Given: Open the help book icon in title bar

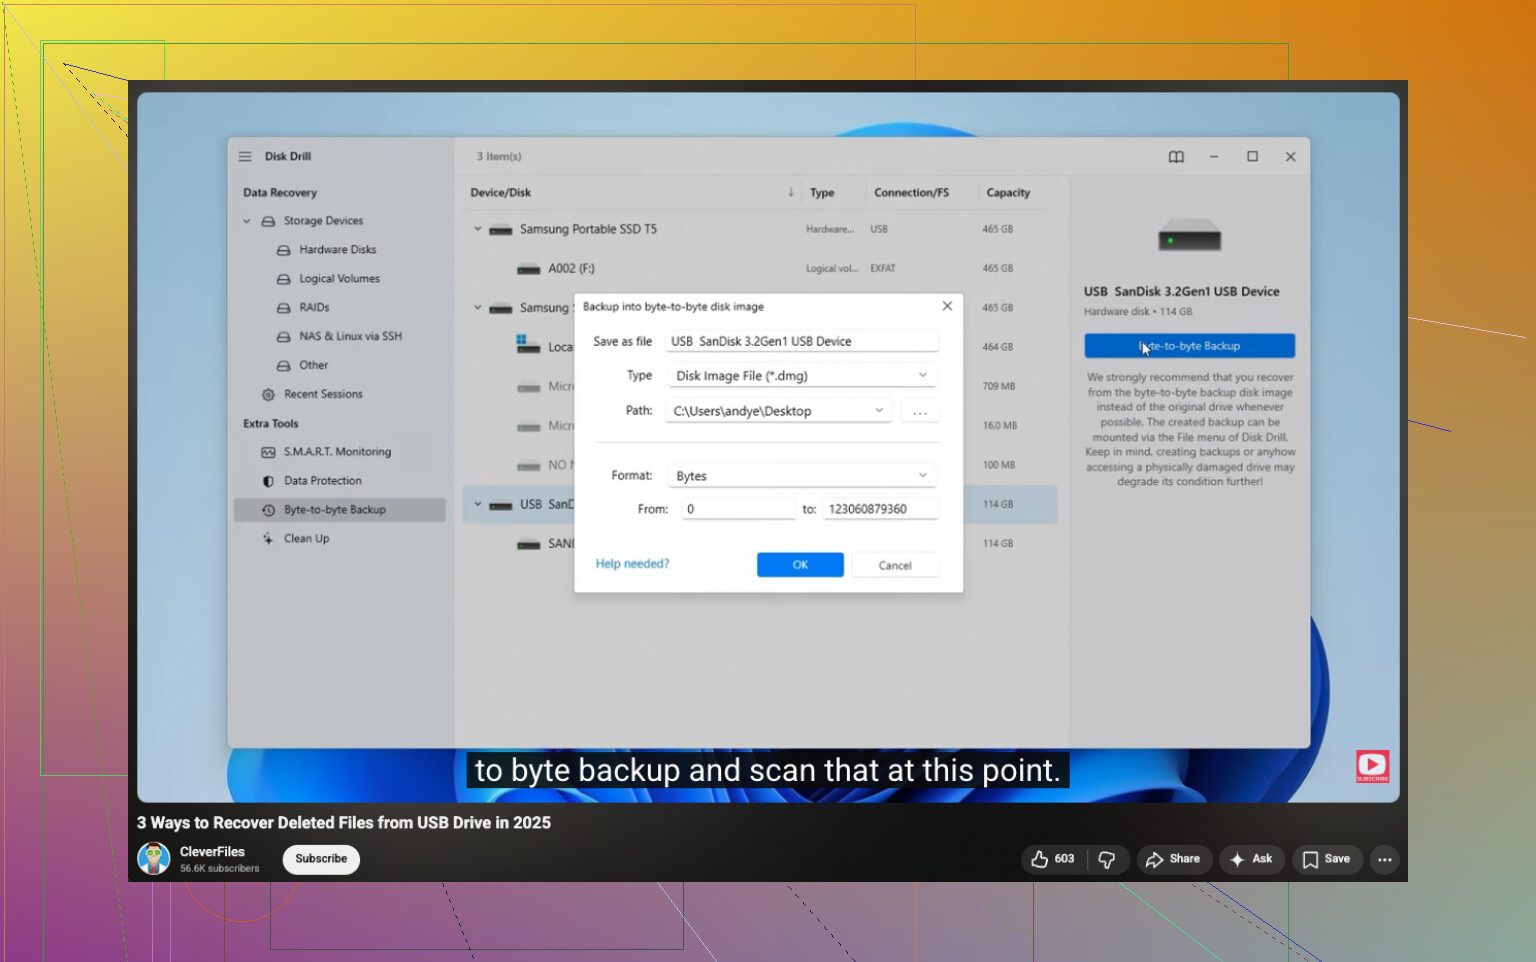Looking at the screenshot, I should click(1176, 157).
